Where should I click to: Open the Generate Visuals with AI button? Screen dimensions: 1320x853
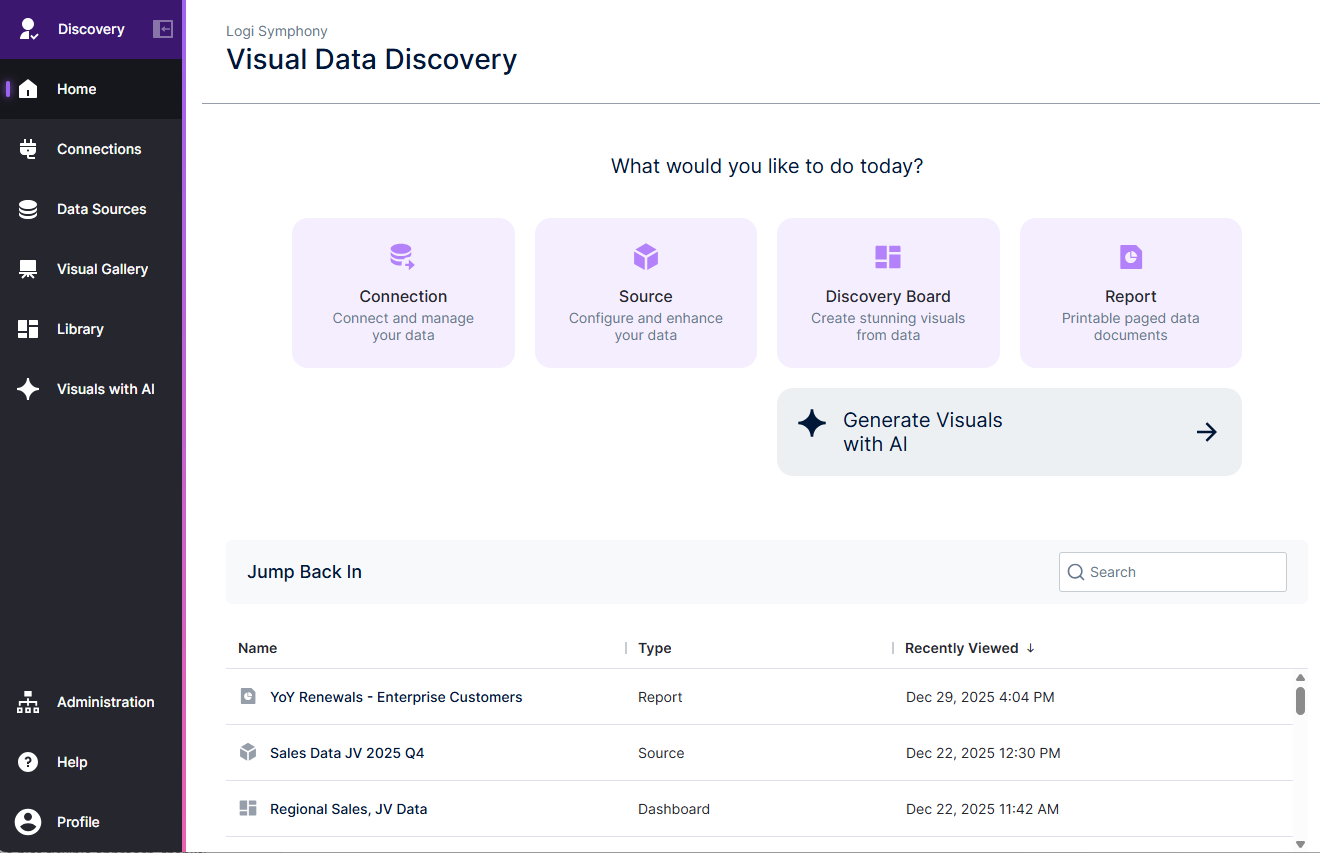tap(1008, 431)
